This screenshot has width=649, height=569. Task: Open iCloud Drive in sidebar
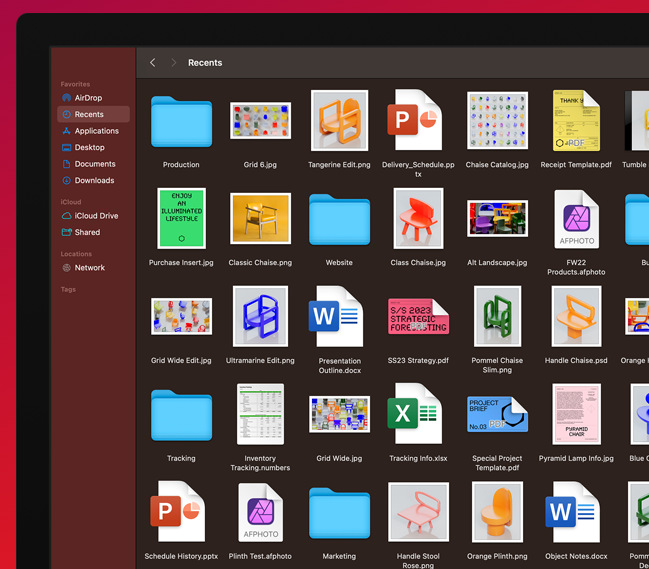click(96, 216)
